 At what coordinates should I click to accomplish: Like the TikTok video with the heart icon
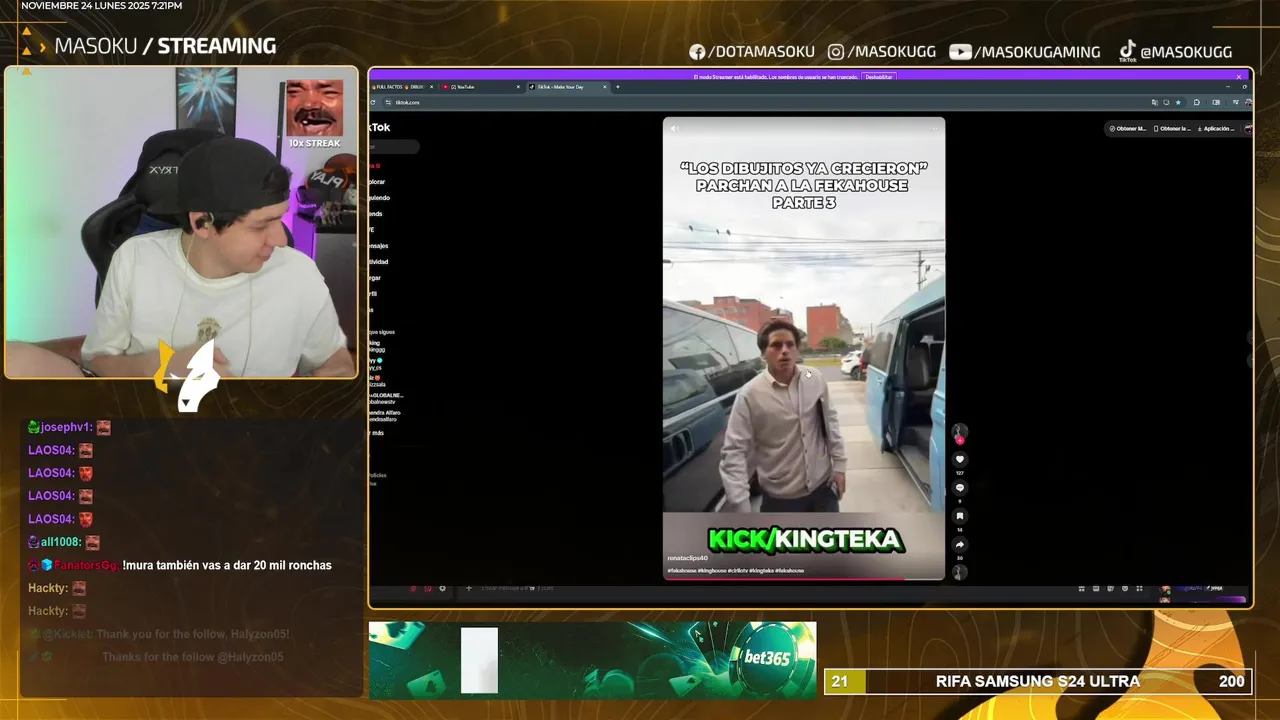coord(960,460)
